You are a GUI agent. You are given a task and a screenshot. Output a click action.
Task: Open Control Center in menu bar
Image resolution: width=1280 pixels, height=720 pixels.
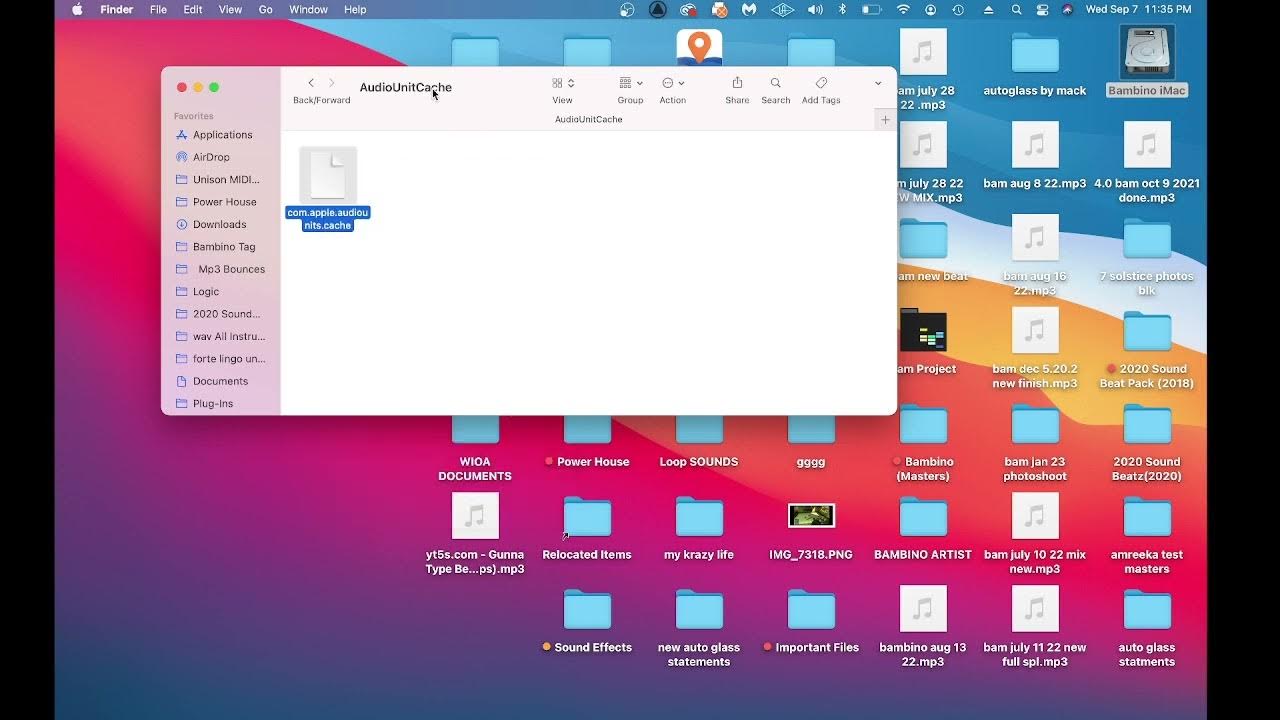[1042, 9]
